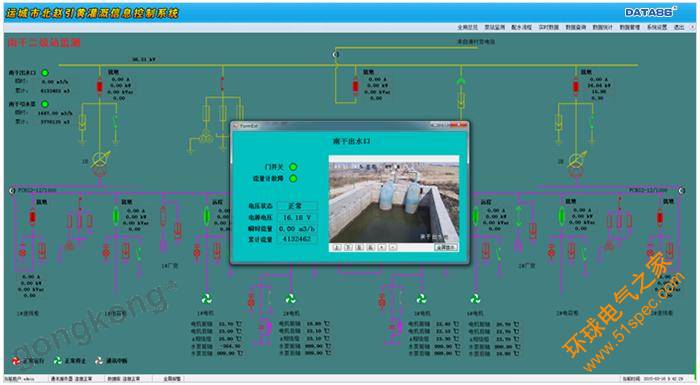Open the 数据查询 menu
Viewport: 700px width, 385px height.
pyautogui.click(x=576, y=27)
